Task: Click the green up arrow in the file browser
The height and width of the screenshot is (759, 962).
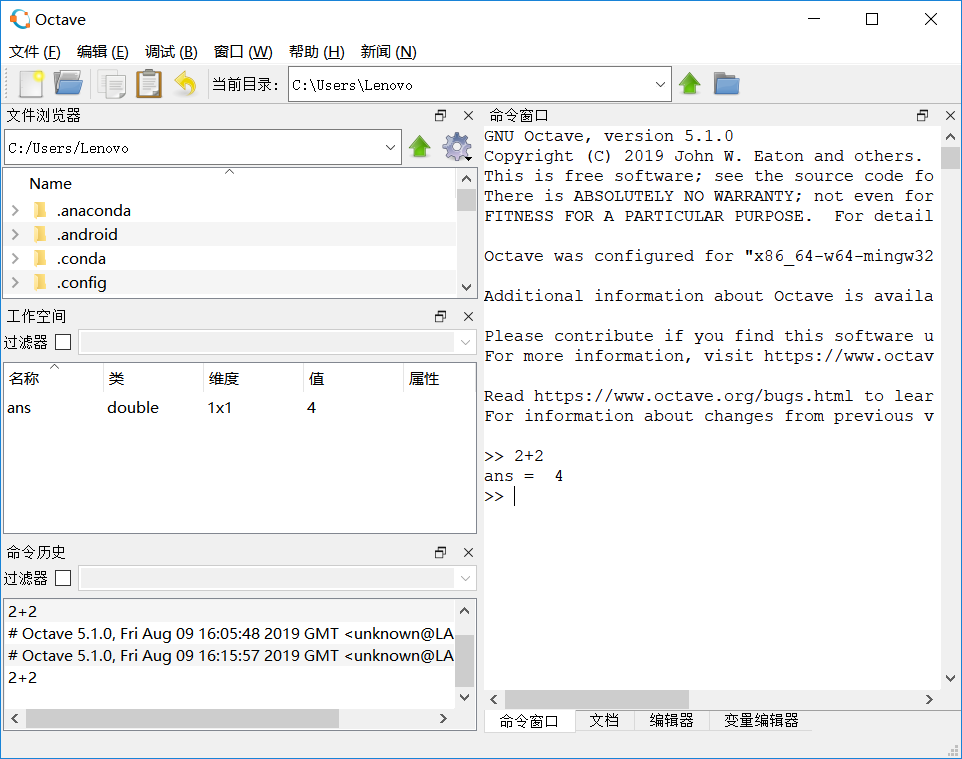Action: 419,147
